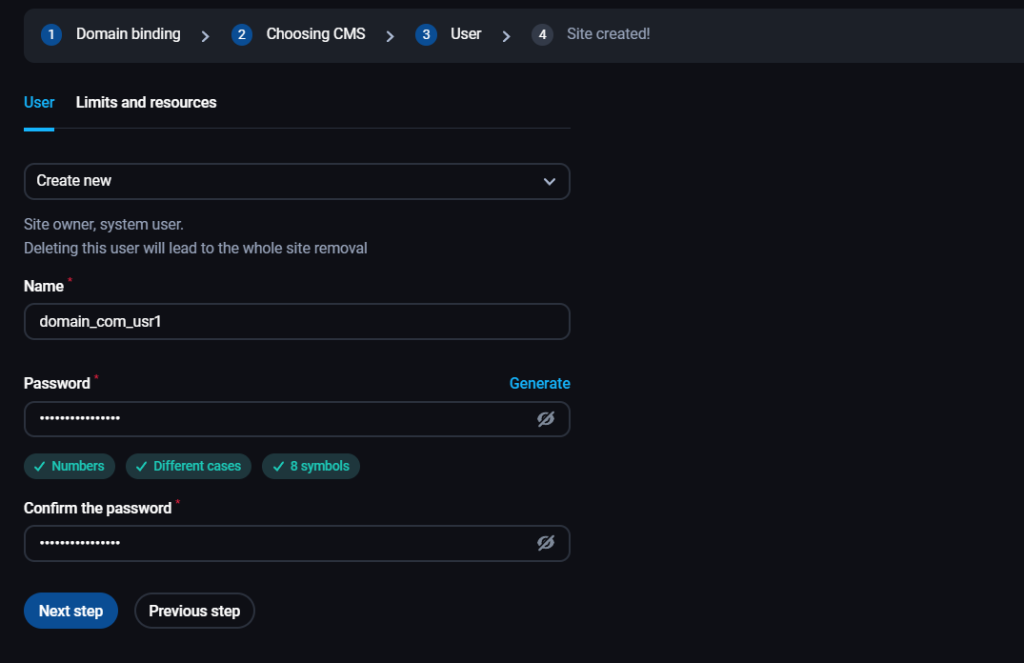Click the 8 symbols requirement badge
Screen dimensions: 1024x663
pyautogui.click(x=311, y=466)
